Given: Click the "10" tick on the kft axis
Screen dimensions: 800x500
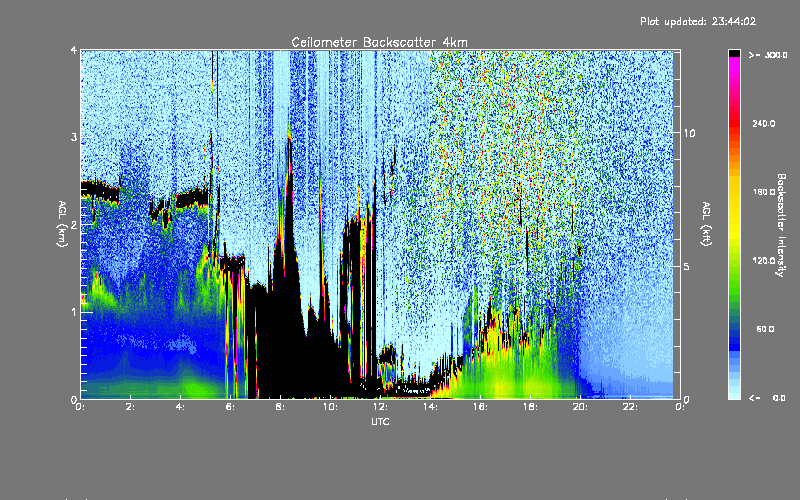Looking at the screenshot, I should [x=689, y=133].
